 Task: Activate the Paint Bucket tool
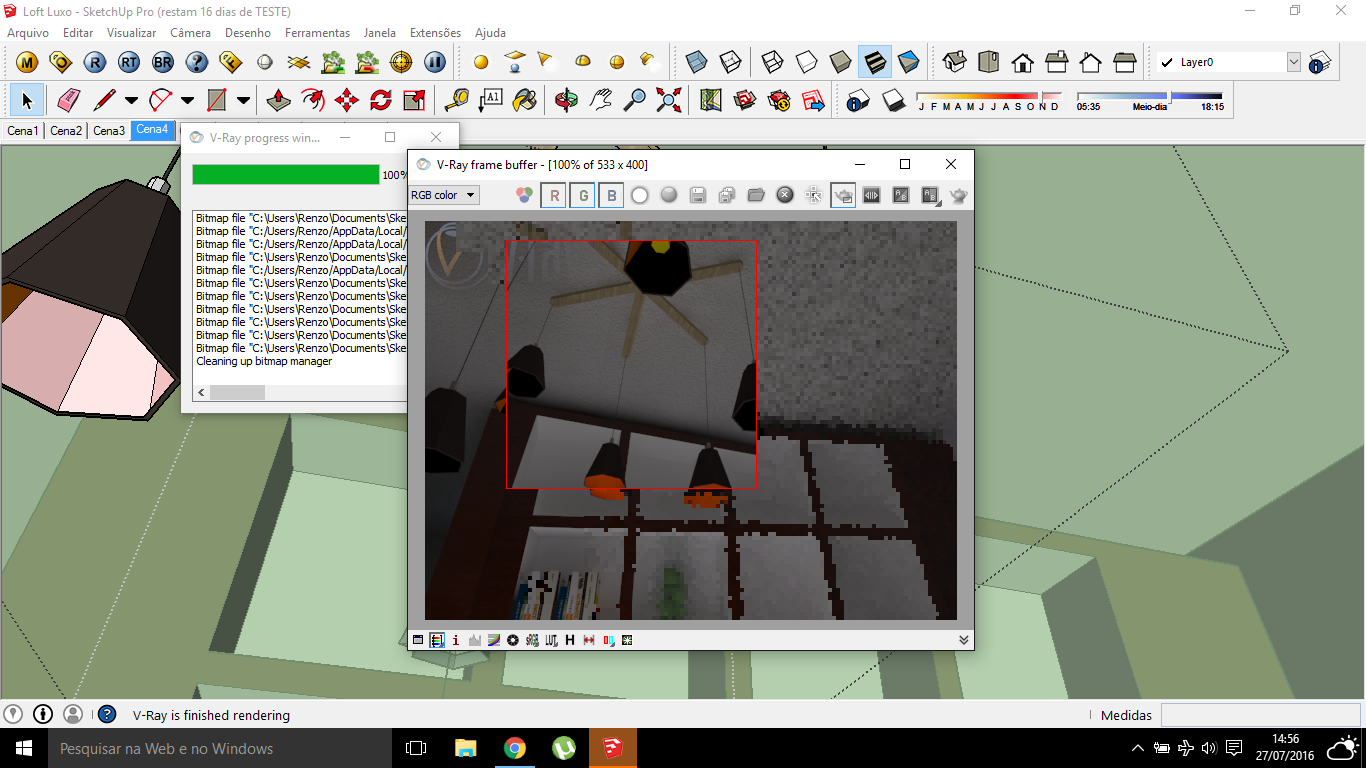pyautogui.click(x=524, y=100)
